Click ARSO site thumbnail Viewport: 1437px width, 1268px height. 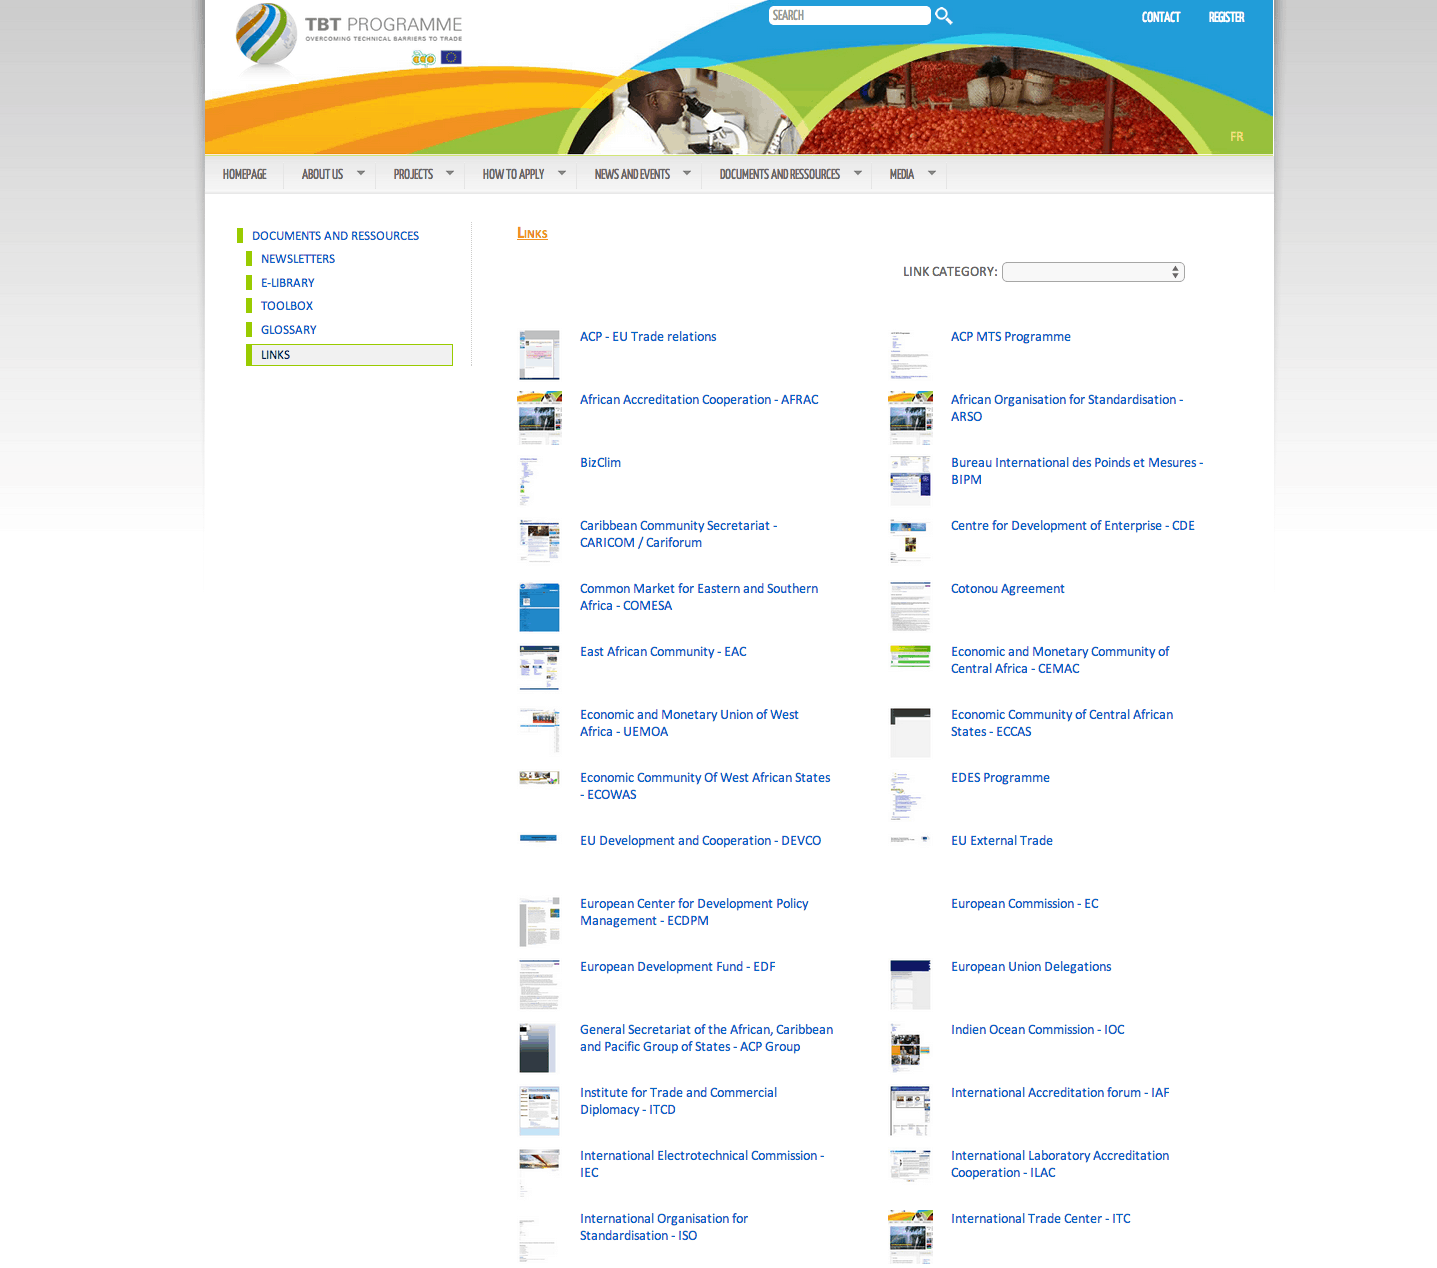coord(910,418)
